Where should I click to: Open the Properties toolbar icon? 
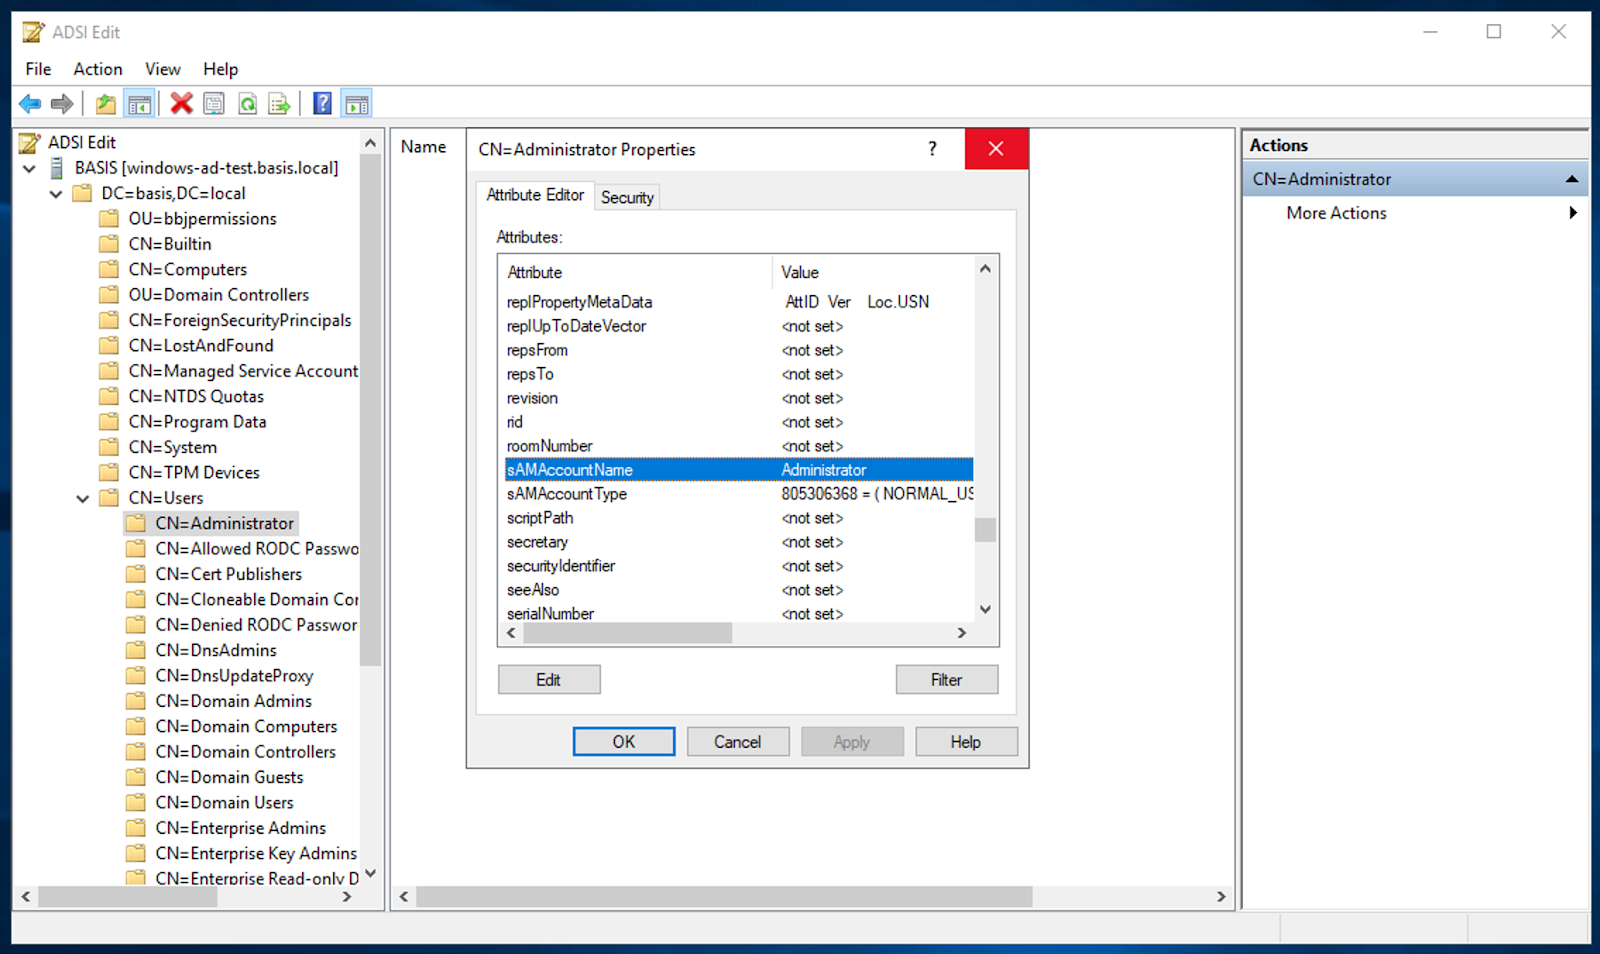tap(214, 104)
